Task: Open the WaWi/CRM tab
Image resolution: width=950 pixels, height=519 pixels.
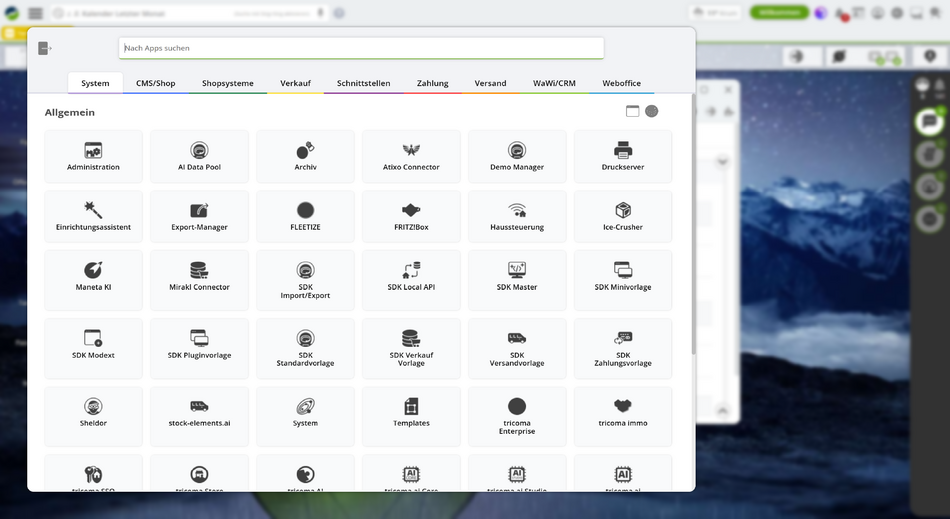Action: 554,83
